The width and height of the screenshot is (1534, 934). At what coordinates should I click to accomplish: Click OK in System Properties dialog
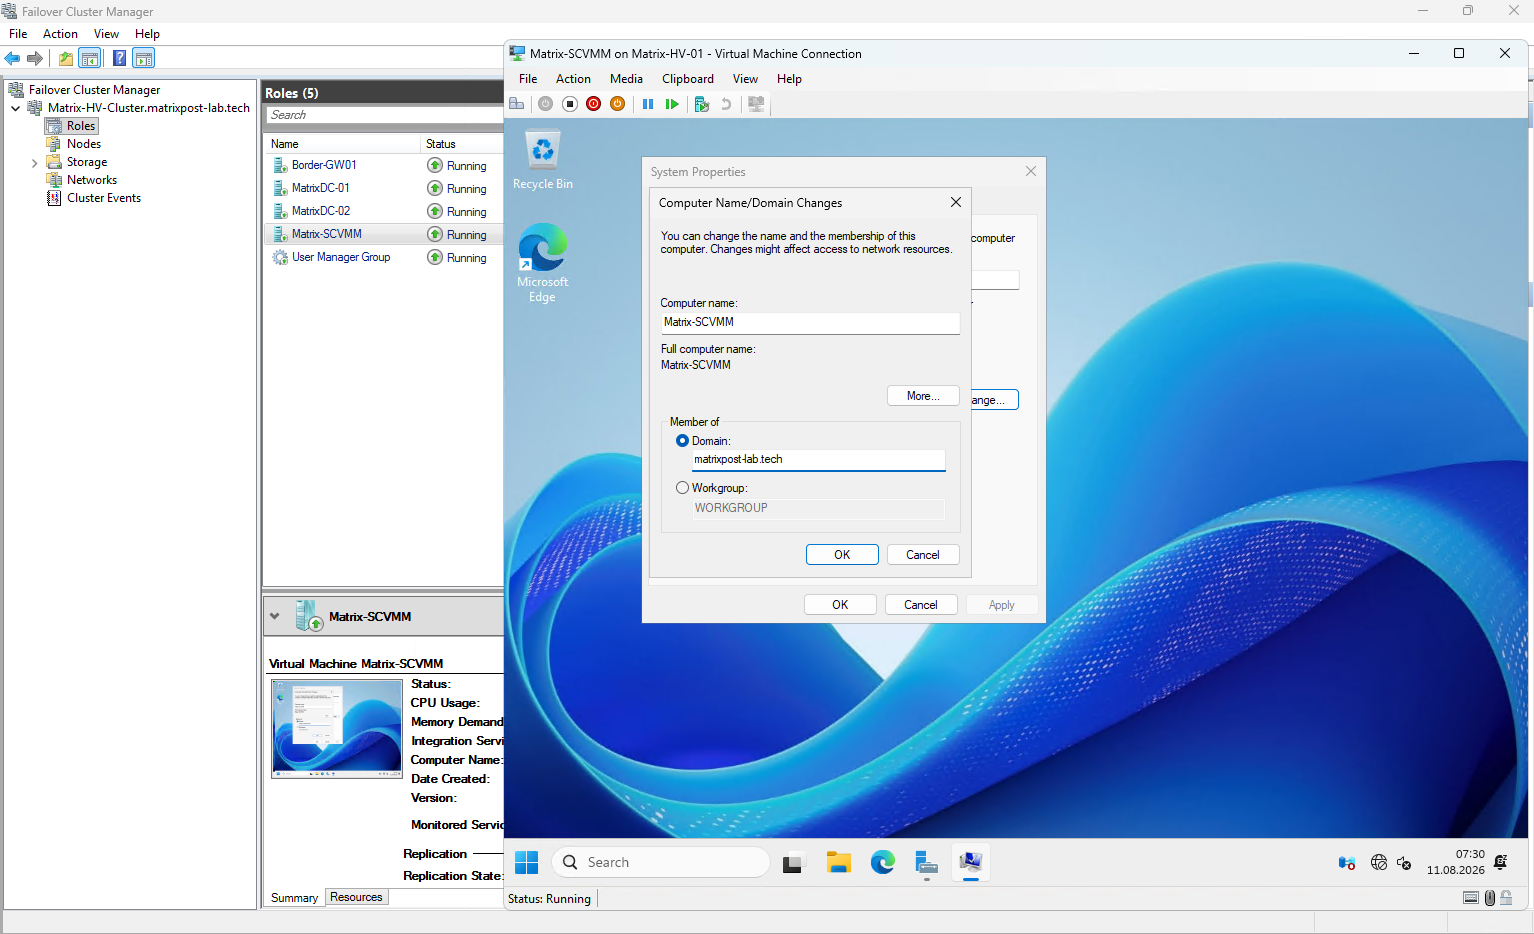tap(840, 605)
